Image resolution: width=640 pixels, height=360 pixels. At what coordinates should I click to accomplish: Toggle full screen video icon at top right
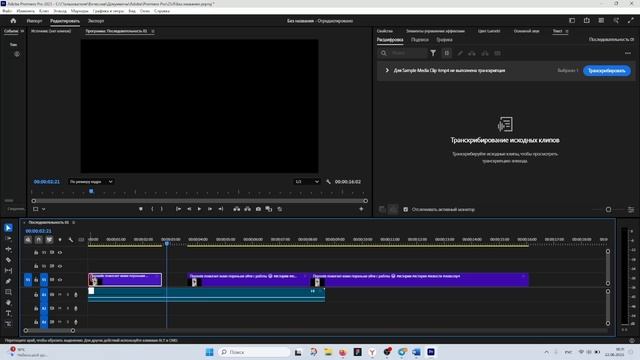point(631,20)
